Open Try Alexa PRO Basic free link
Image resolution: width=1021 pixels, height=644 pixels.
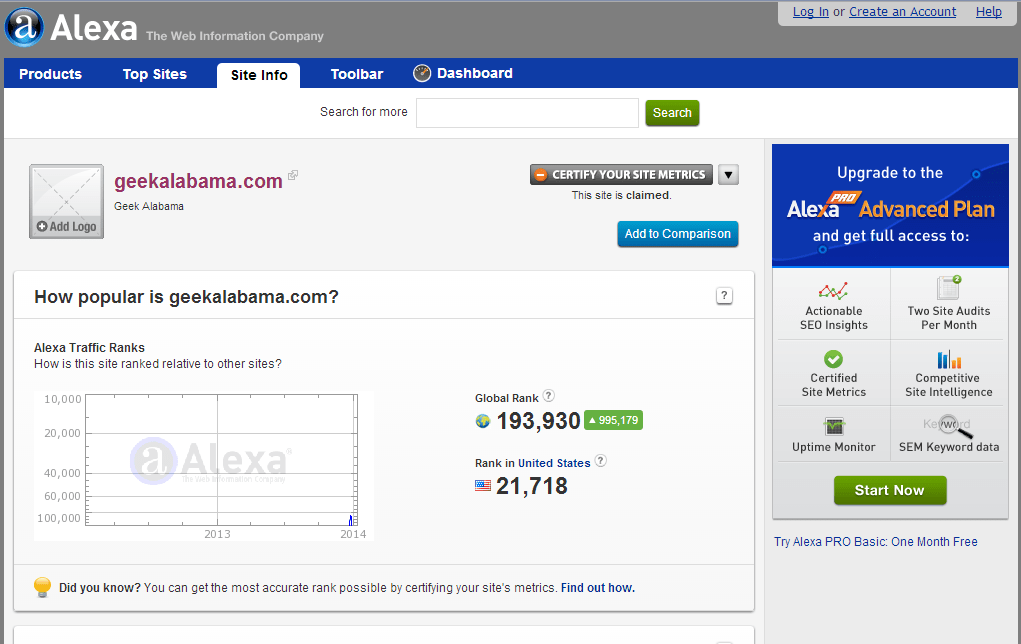(875, 542)
